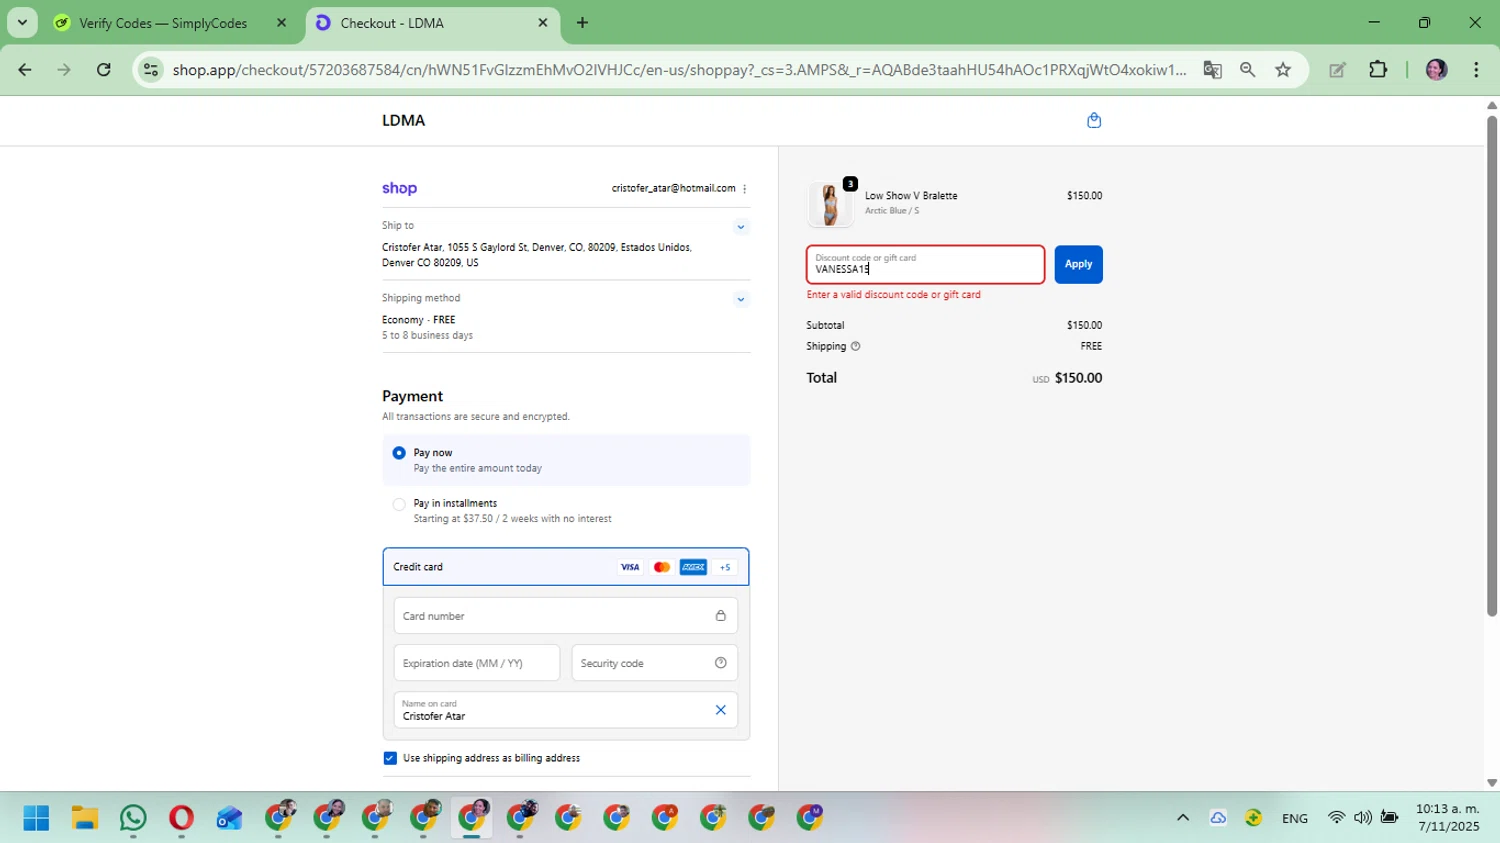
Task: Select the Credit card payment header
Action: click(566, 567)
